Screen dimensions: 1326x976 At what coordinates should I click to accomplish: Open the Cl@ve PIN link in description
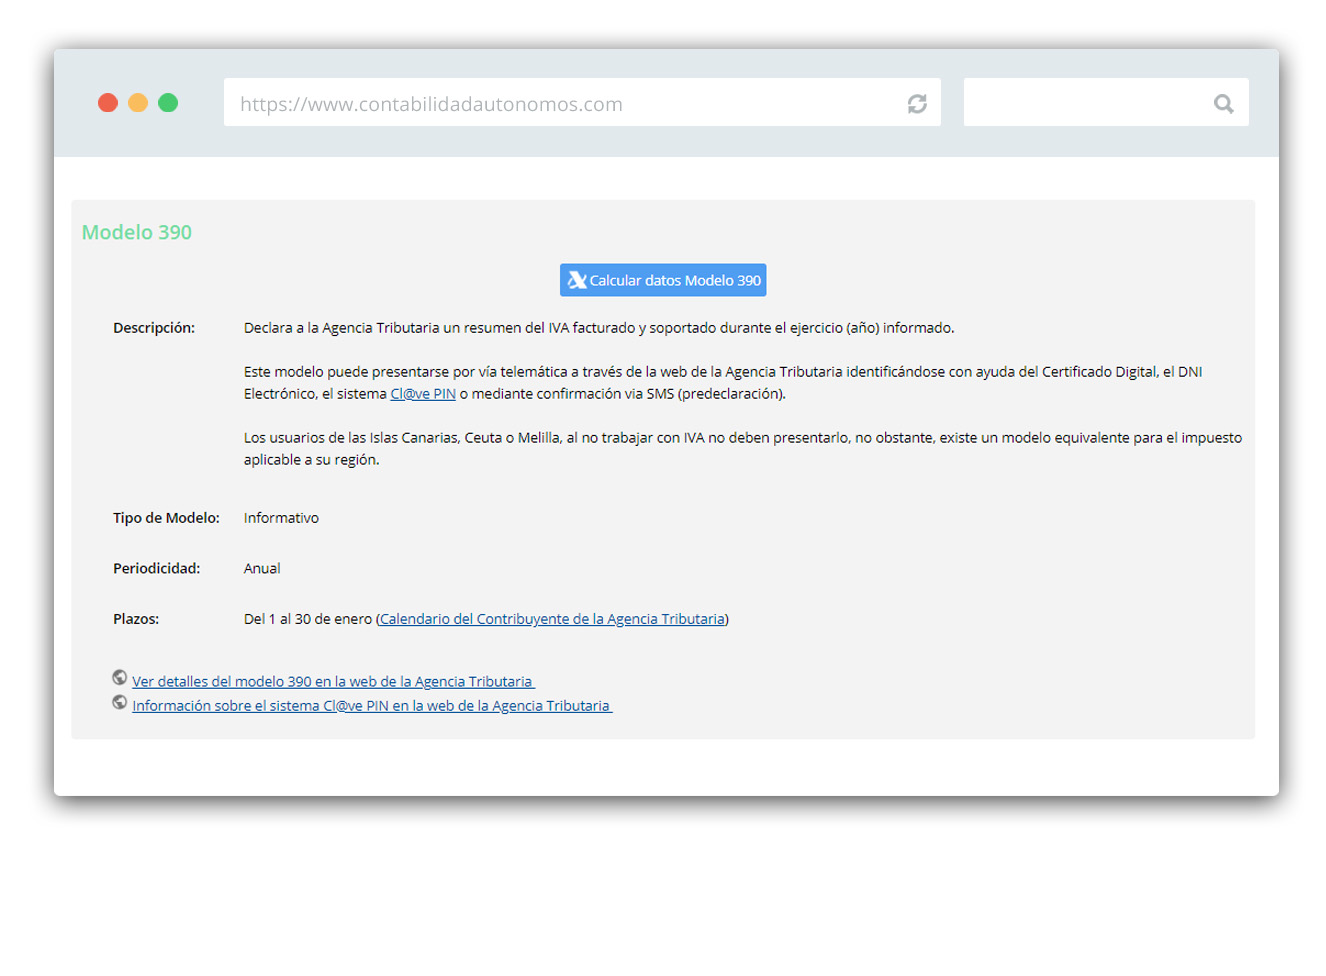click(x=423, y=394)
